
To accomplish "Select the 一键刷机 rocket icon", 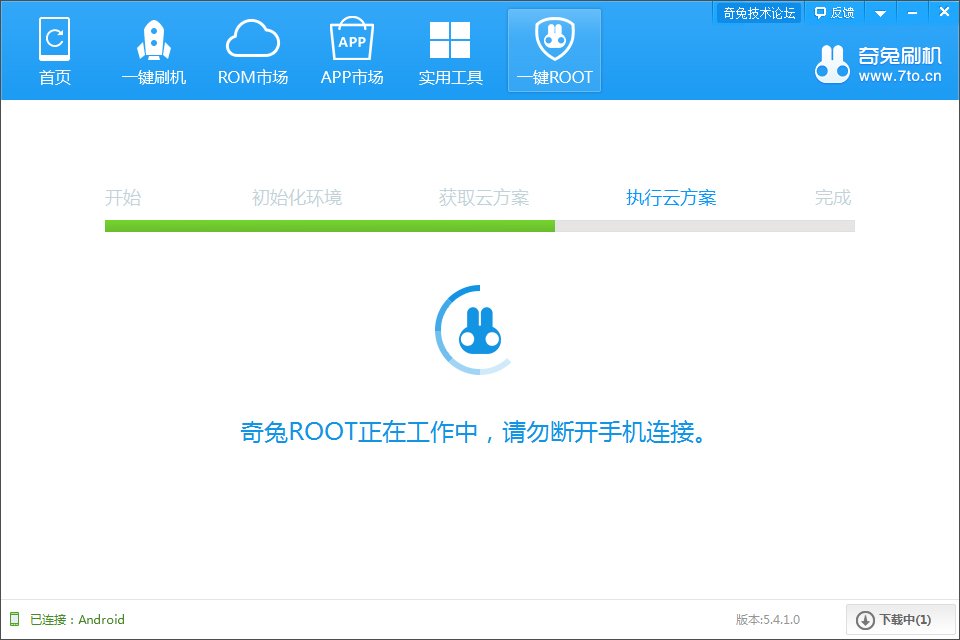I will click(154, 40).
